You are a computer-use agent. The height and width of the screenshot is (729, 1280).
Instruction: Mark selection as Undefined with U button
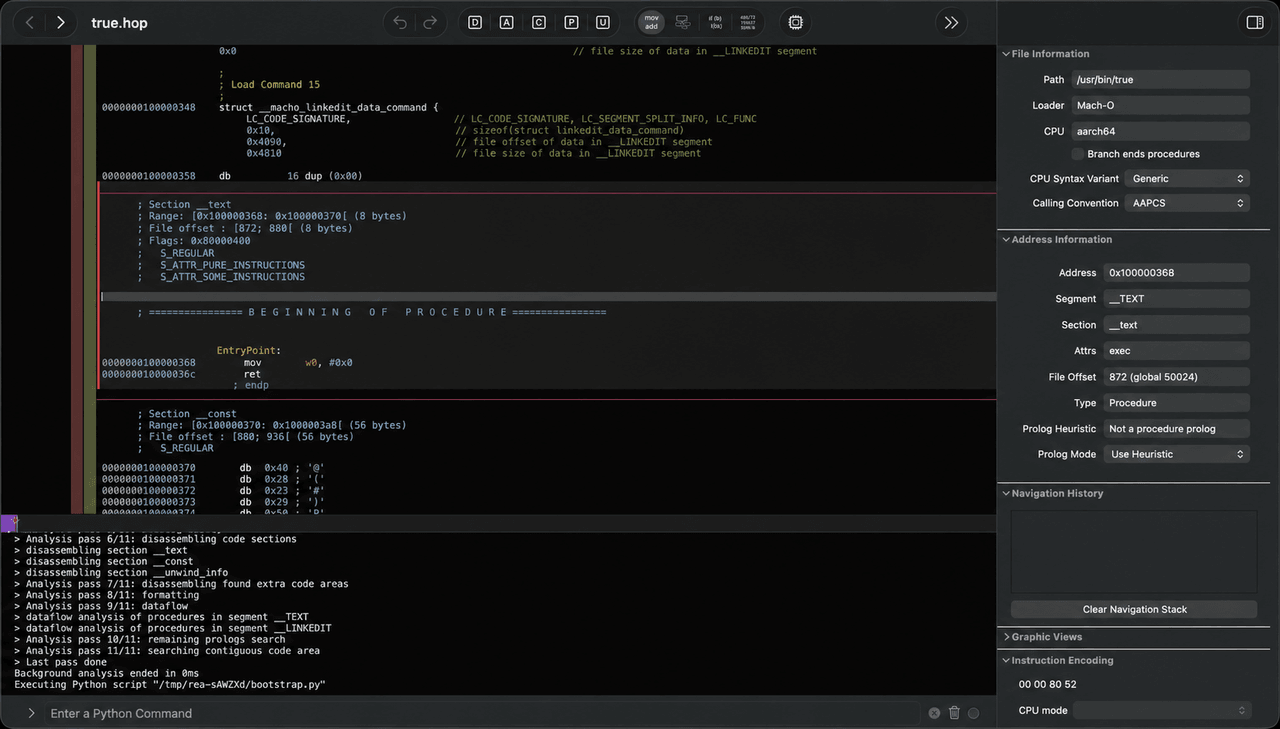603,22
